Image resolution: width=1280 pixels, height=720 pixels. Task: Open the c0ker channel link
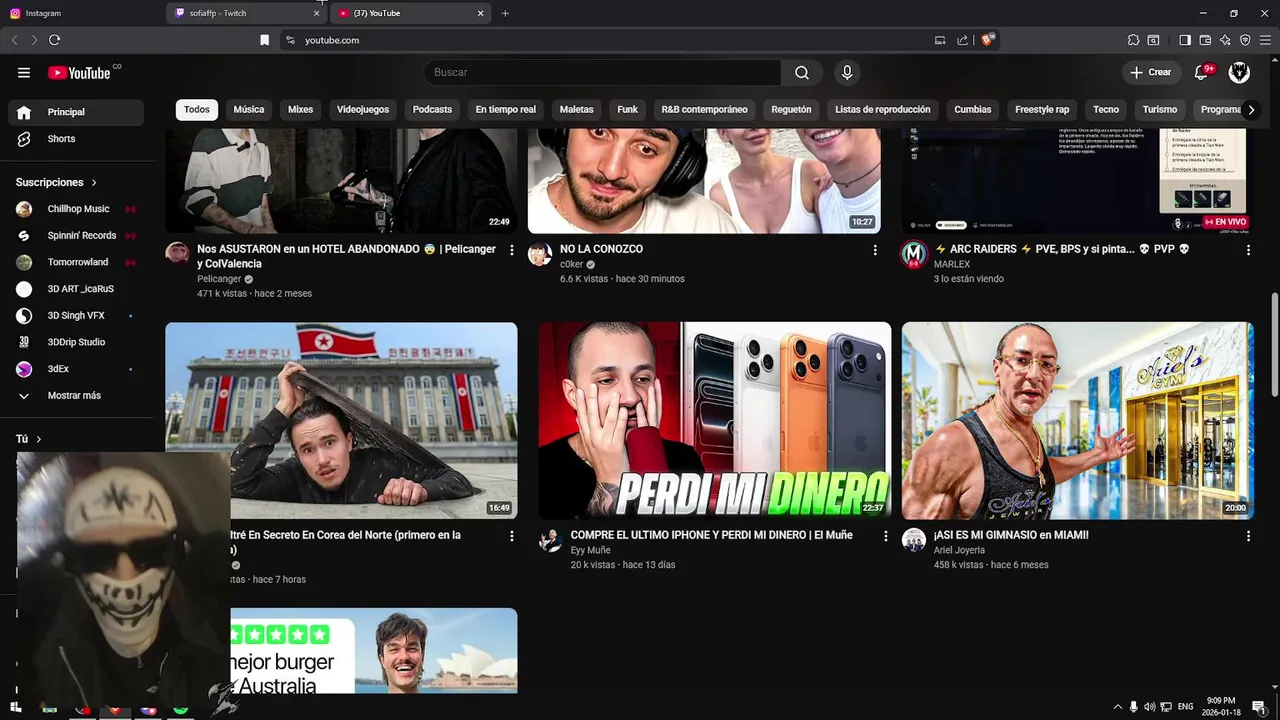coord(571,264)
